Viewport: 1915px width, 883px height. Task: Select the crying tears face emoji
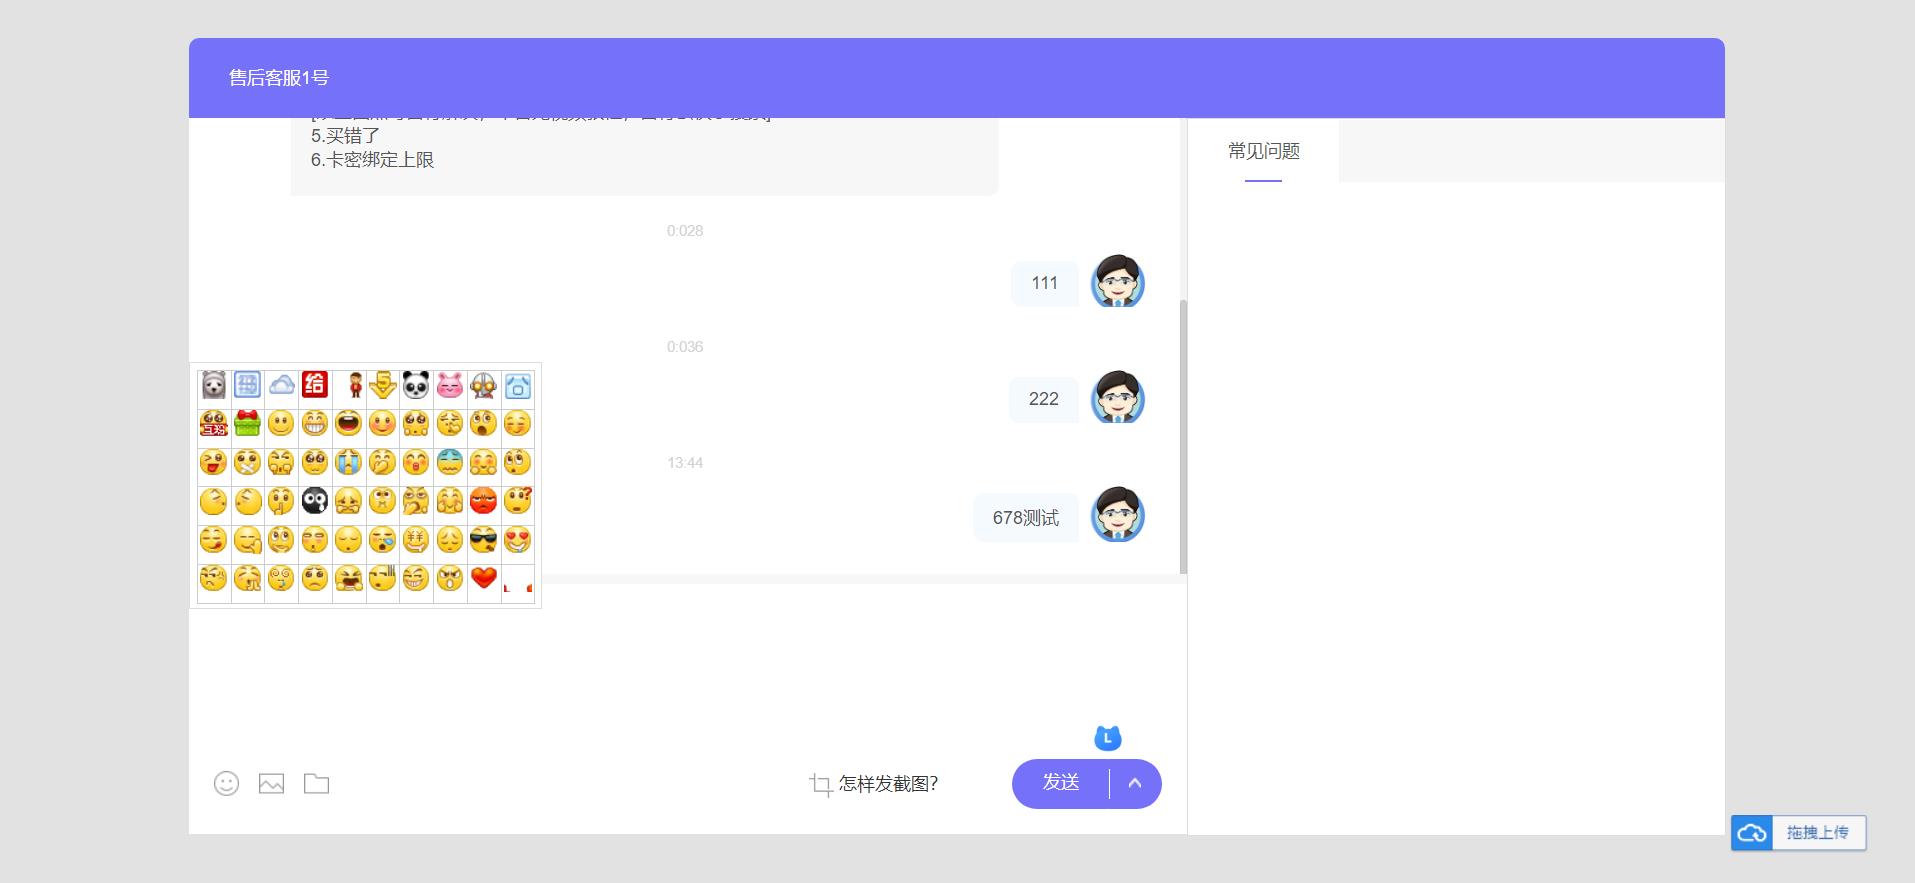point(348,462)
